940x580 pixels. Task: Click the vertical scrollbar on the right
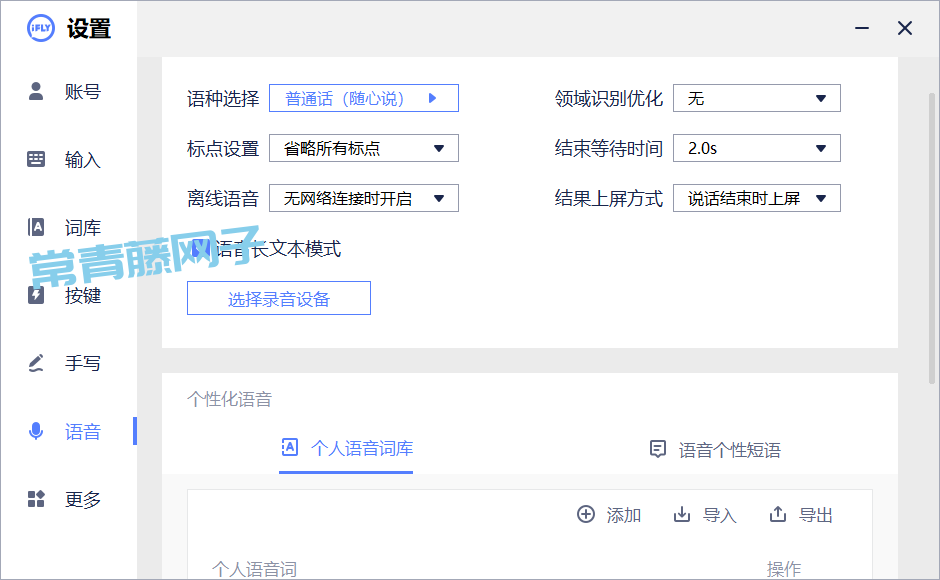pyautogui.click(x=932, y=240)
